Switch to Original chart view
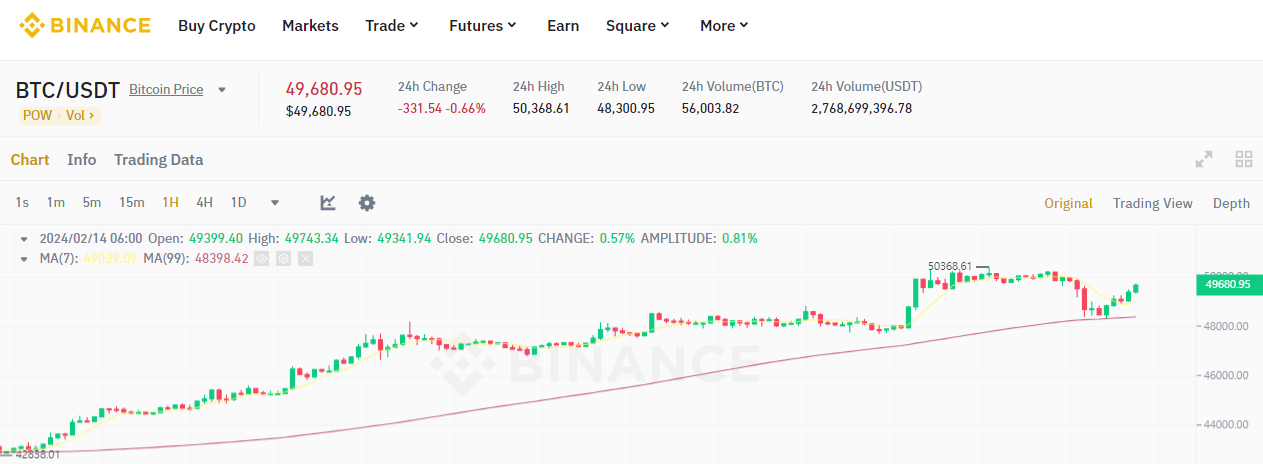1263x464 pixels. [x=1068, y=203]
